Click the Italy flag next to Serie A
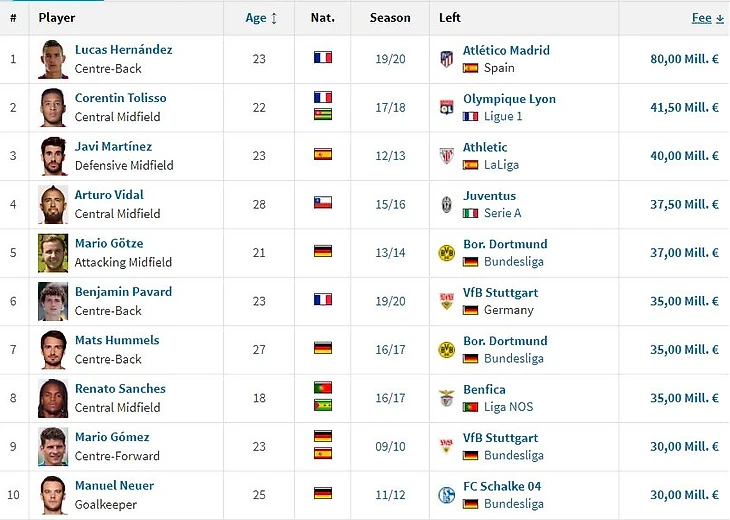Screen dimensions: 730x520 point(470,213)
